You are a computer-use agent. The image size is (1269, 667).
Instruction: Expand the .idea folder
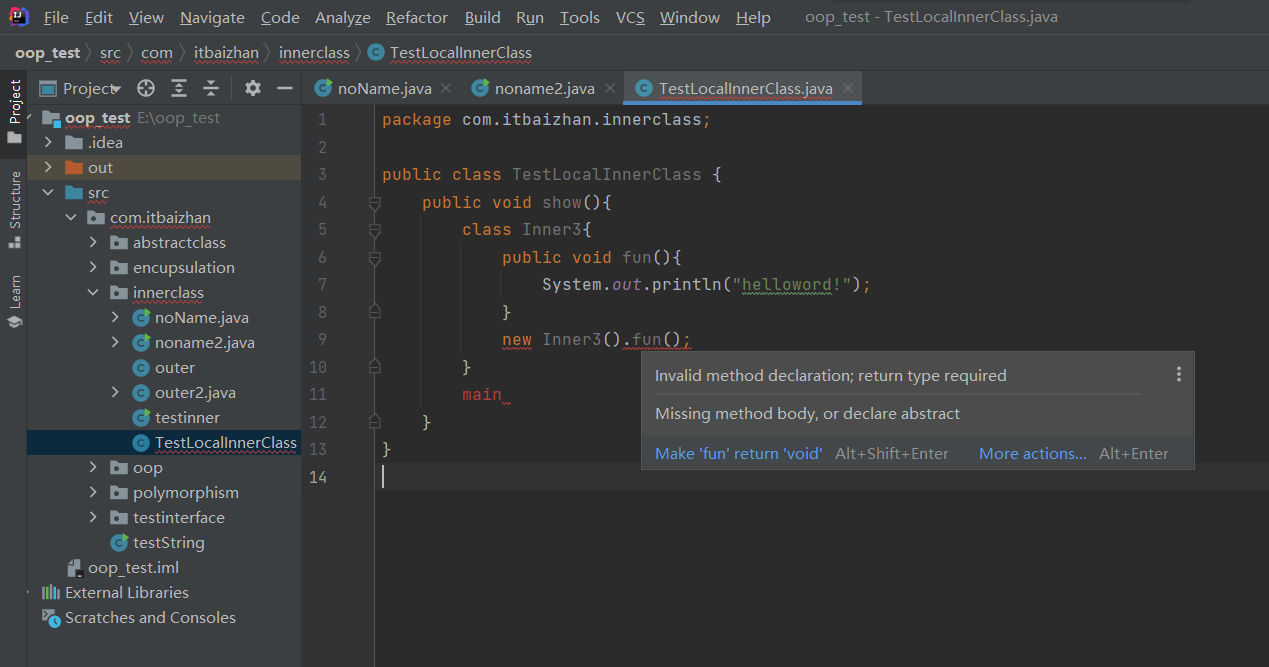pos(48,142)
